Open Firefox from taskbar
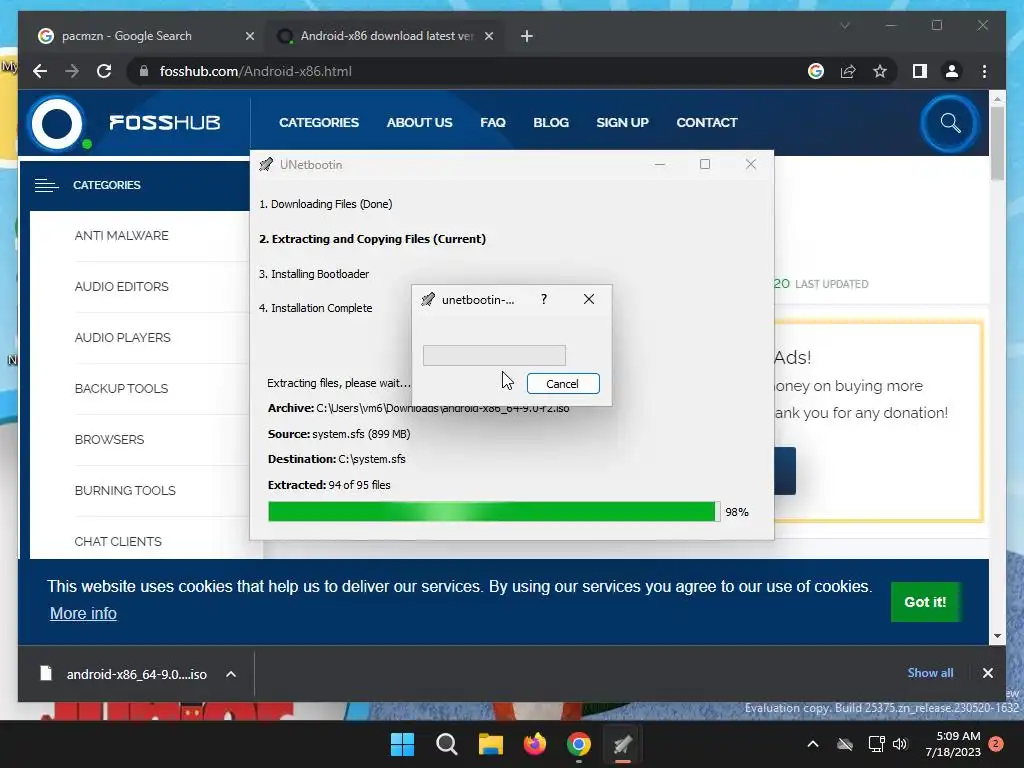Screen dimensions: 1024x768 [x=535, y=744]
